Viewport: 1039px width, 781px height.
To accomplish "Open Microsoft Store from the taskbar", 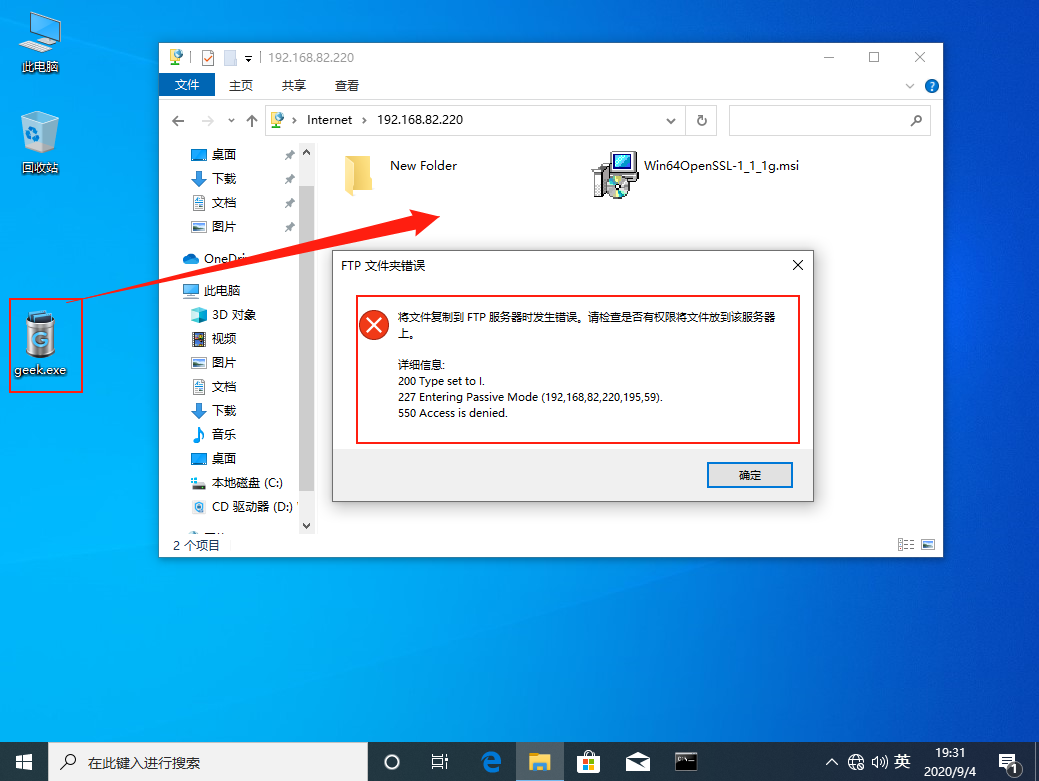I will click(x=588, y=762).
